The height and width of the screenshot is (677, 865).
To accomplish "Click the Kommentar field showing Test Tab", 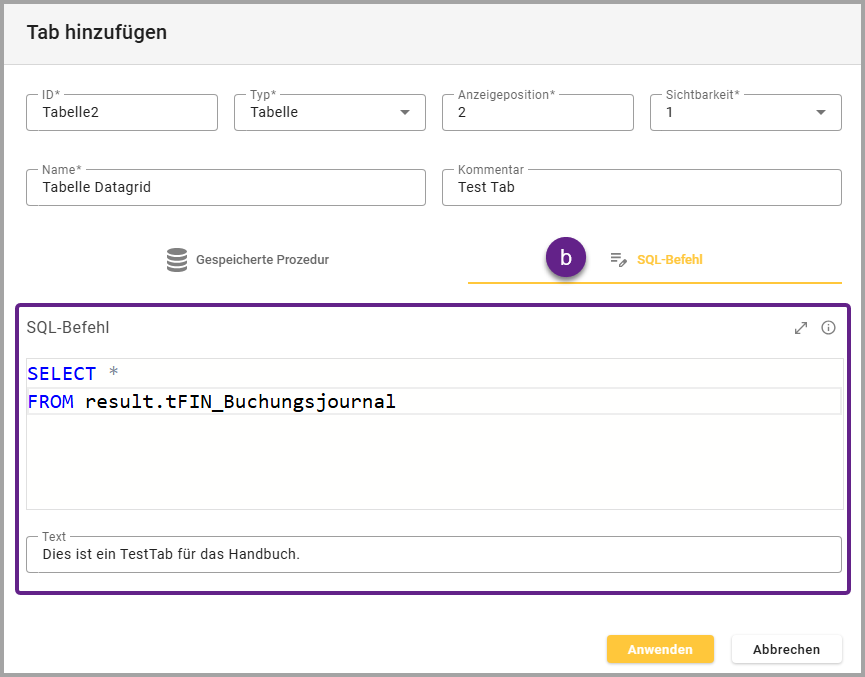I will [x=641, y=187].
